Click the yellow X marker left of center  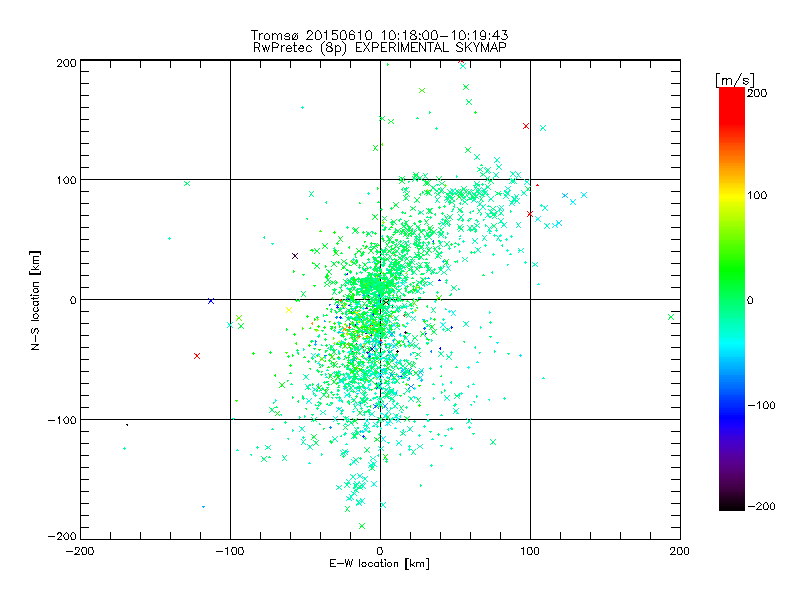point(289,310)
